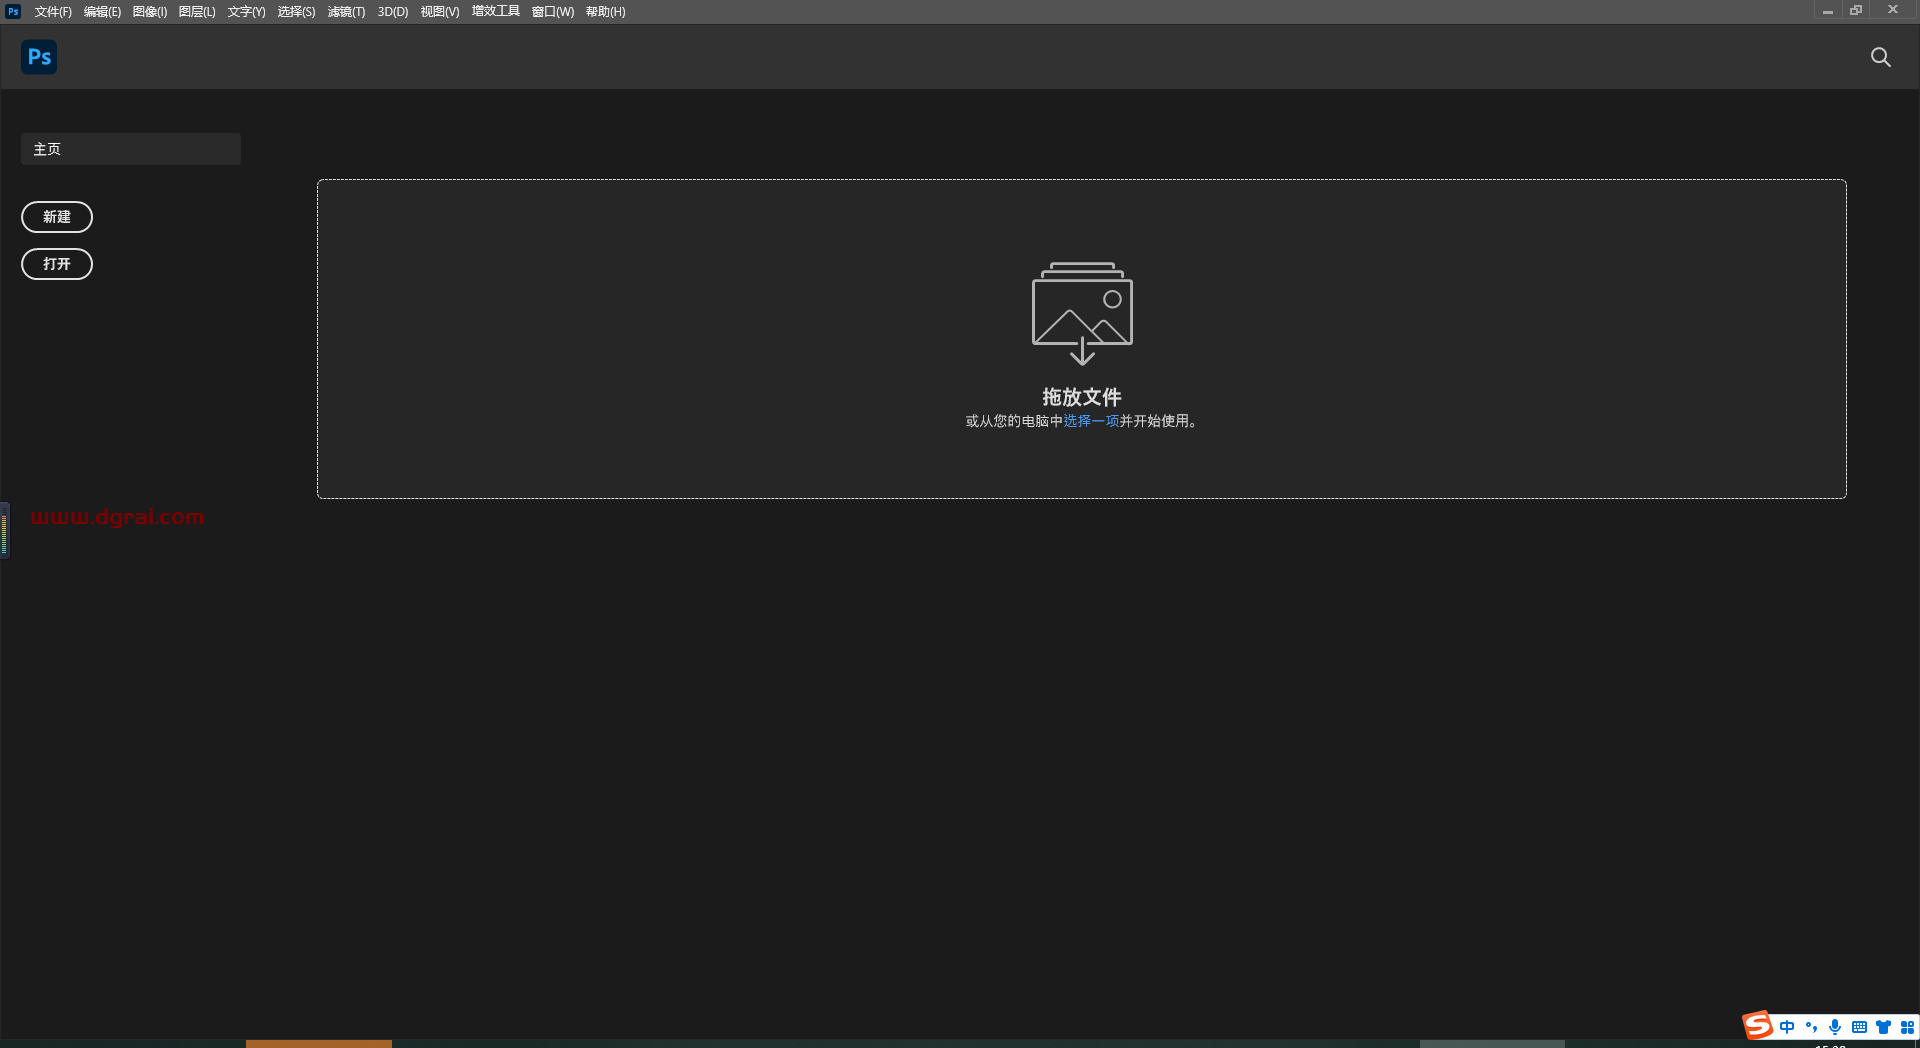The image size is (1920, 1048).
Task: Toggle Chinese punctuation mode in IME bar
Action: (1811, 1027)
